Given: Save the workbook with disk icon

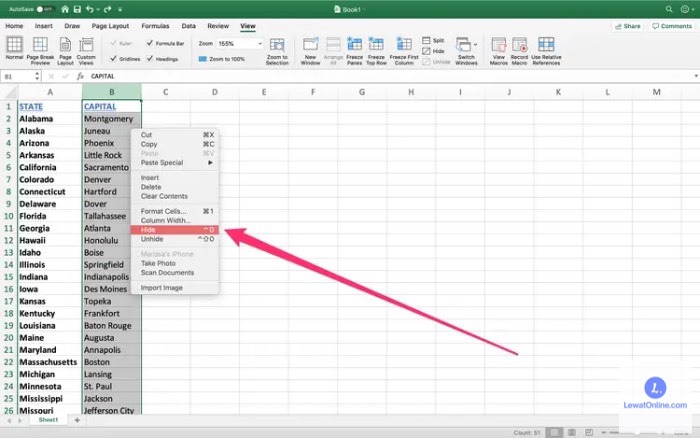Looking at the screenshot, I should (x=77, y=9).
